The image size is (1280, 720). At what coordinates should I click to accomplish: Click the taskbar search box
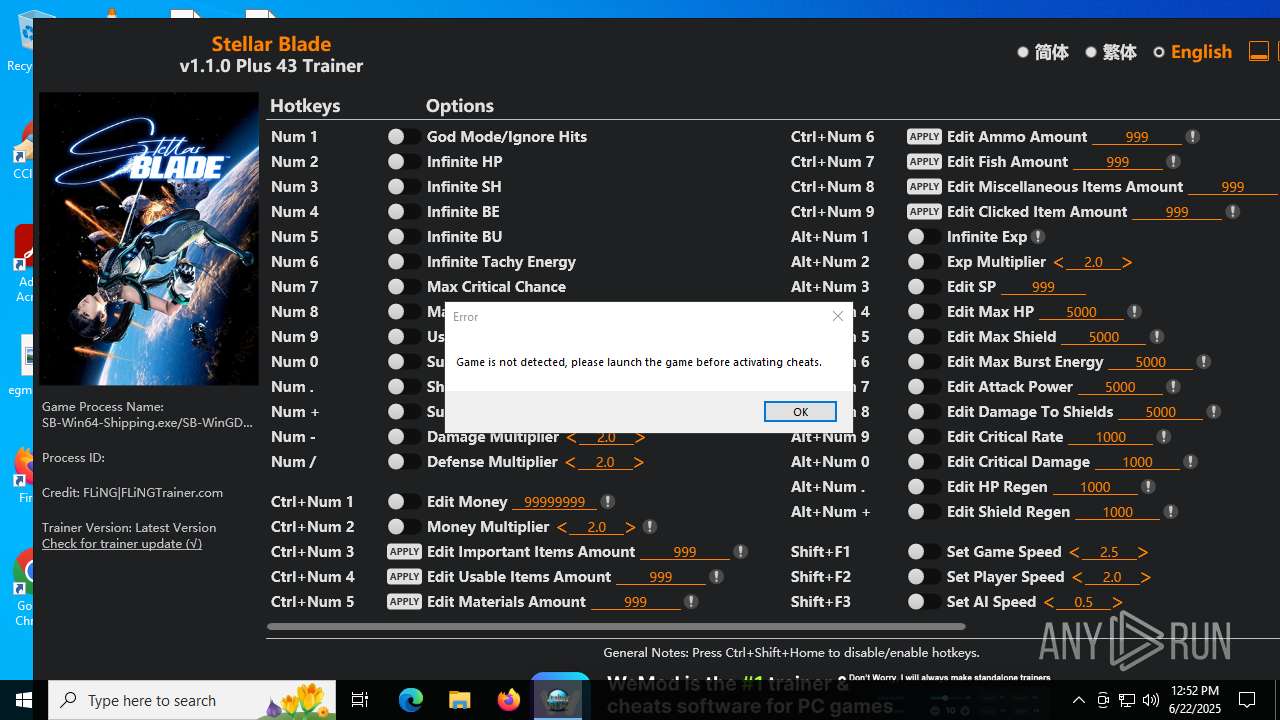(x=193, y=700)
